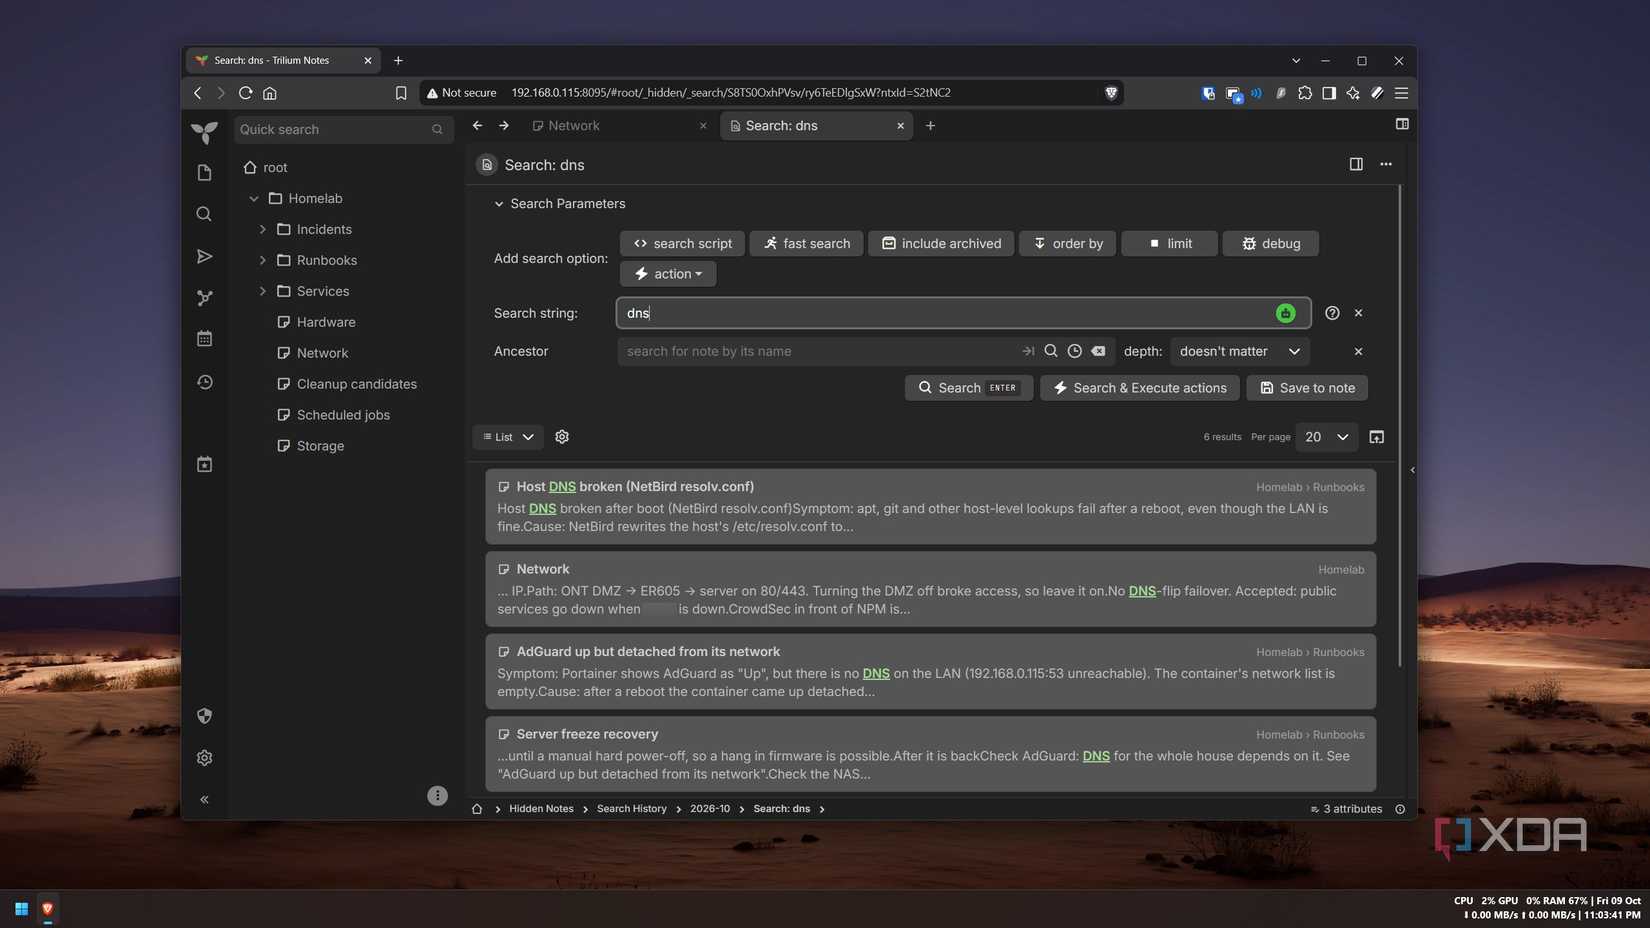The image size is (1650, 928).
Task: Open the Trilium global menu logo
Action: tap(204, 131)
